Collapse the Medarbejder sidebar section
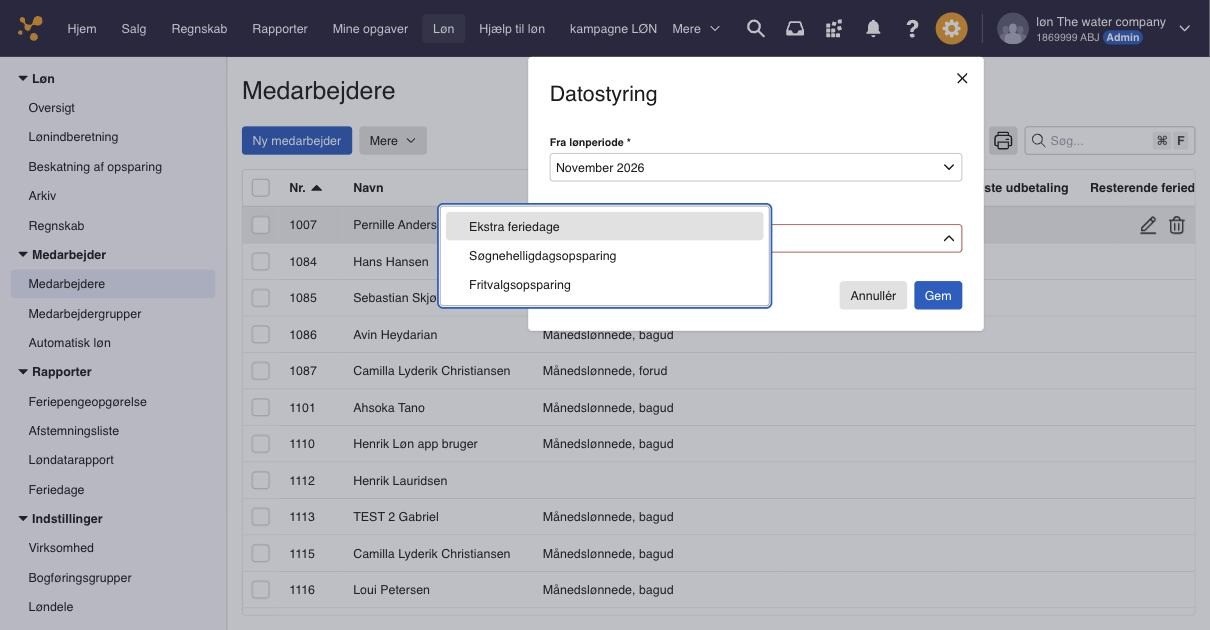The image size is (1210, 630). click(x=23, y=255)
